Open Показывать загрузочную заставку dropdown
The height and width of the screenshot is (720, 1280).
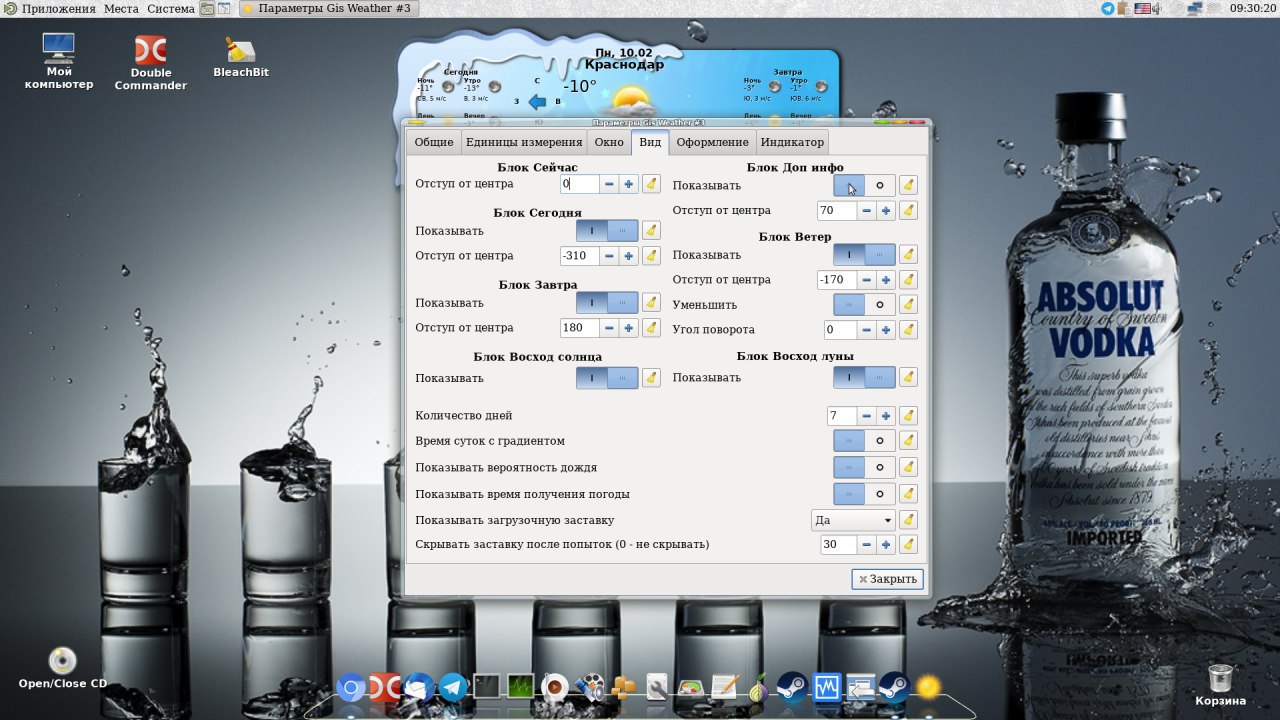pyautogui.click(x=853, y=520)
